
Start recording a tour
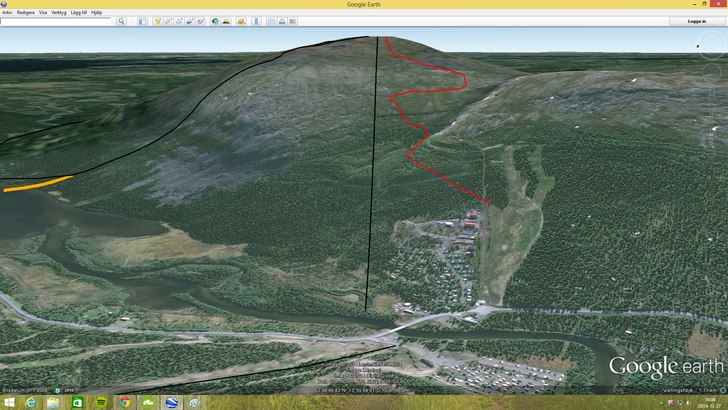[x=202, y=21]
